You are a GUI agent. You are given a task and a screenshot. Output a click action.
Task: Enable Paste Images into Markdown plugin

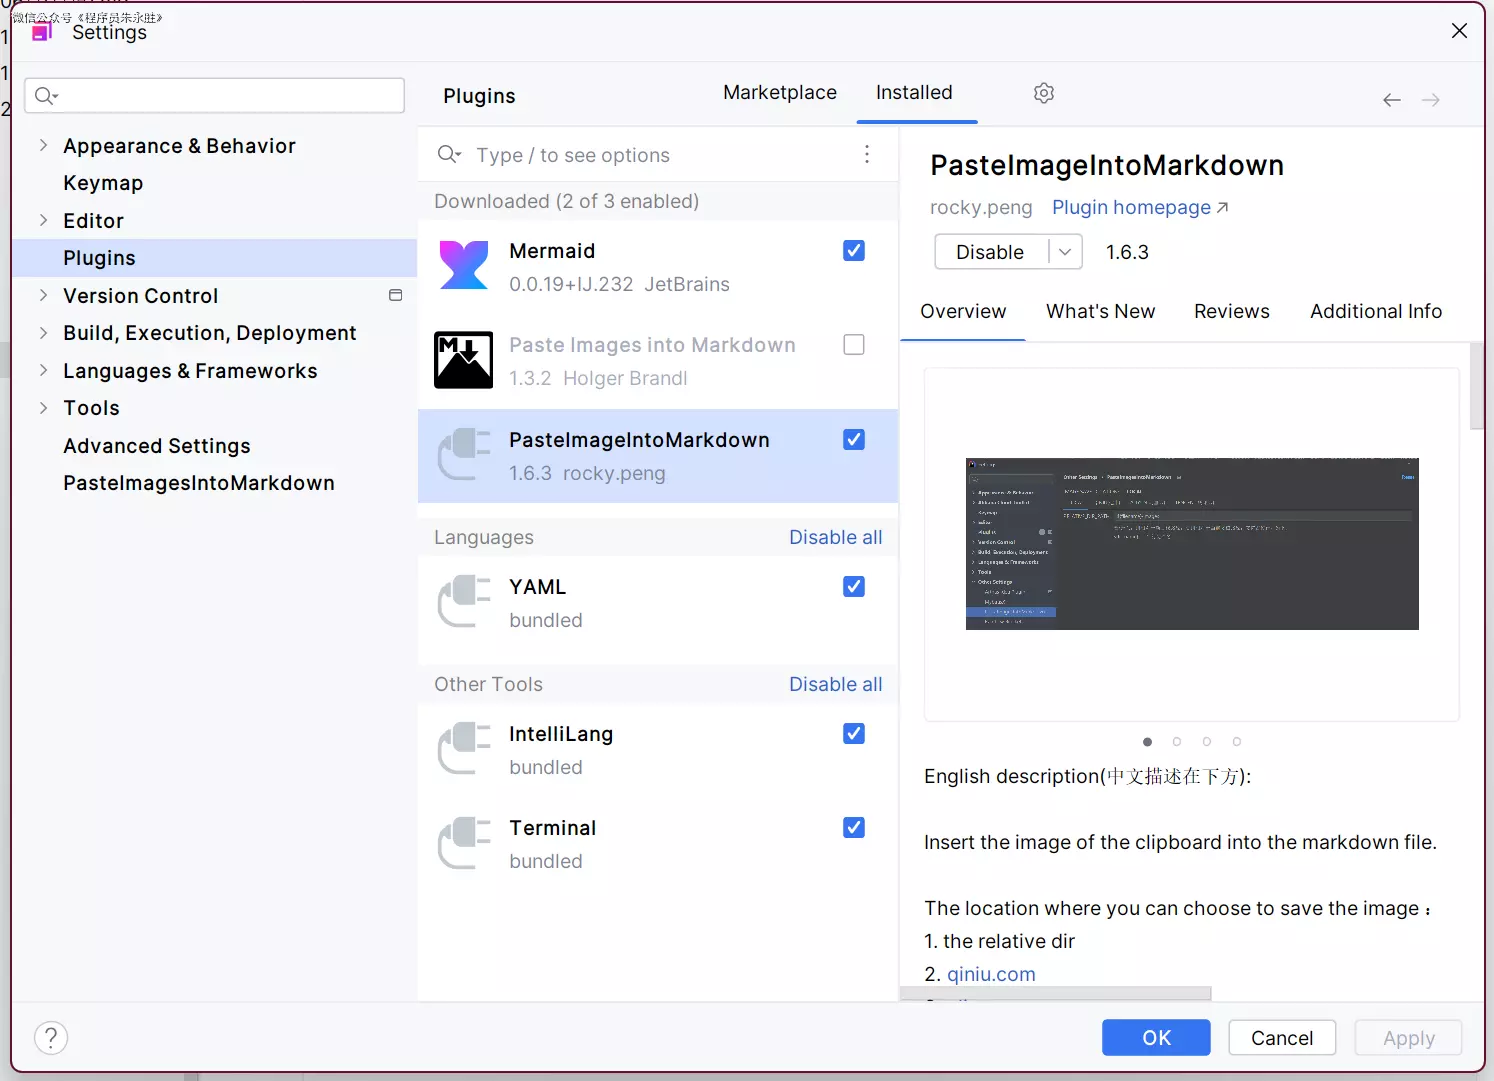[x=854, y=345]
